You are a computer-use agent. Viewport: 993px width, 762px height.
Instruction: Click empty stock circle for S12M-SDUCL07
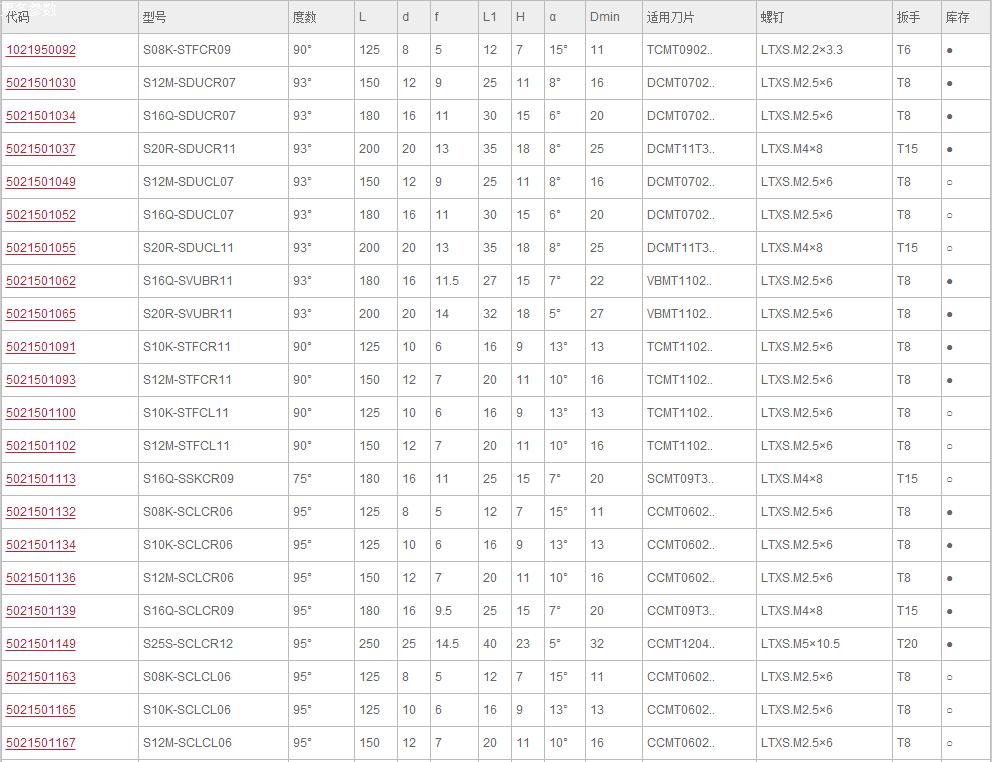click(949, 182)
